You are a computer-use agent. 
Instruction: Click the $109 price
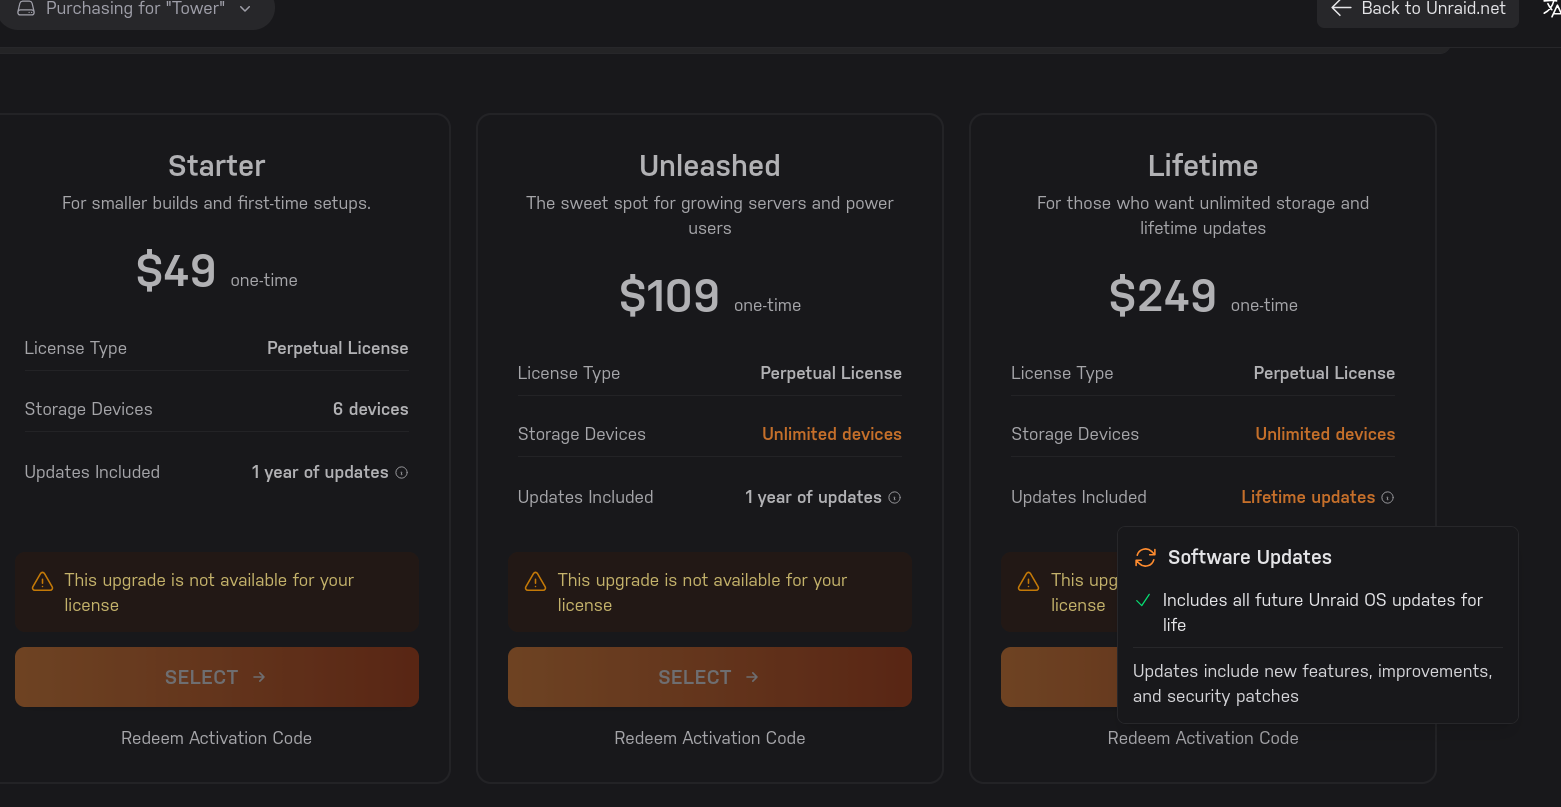tap(669, 296)
